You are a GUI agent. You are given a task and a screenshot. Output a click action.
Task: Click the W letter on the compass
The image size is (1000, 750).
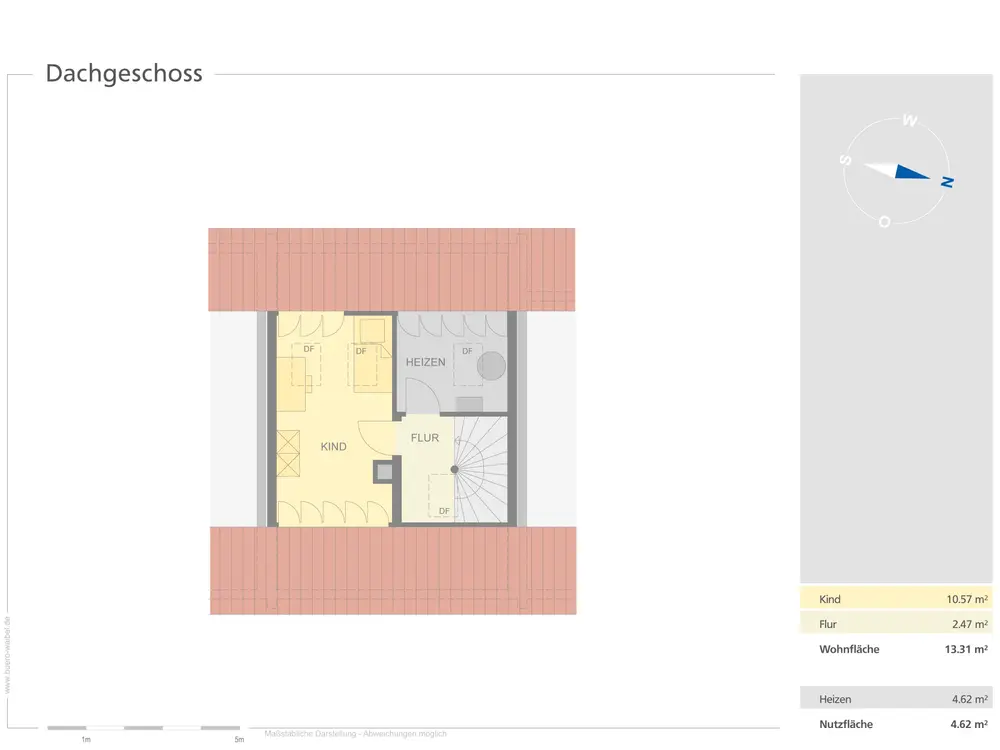click(909, 121)
